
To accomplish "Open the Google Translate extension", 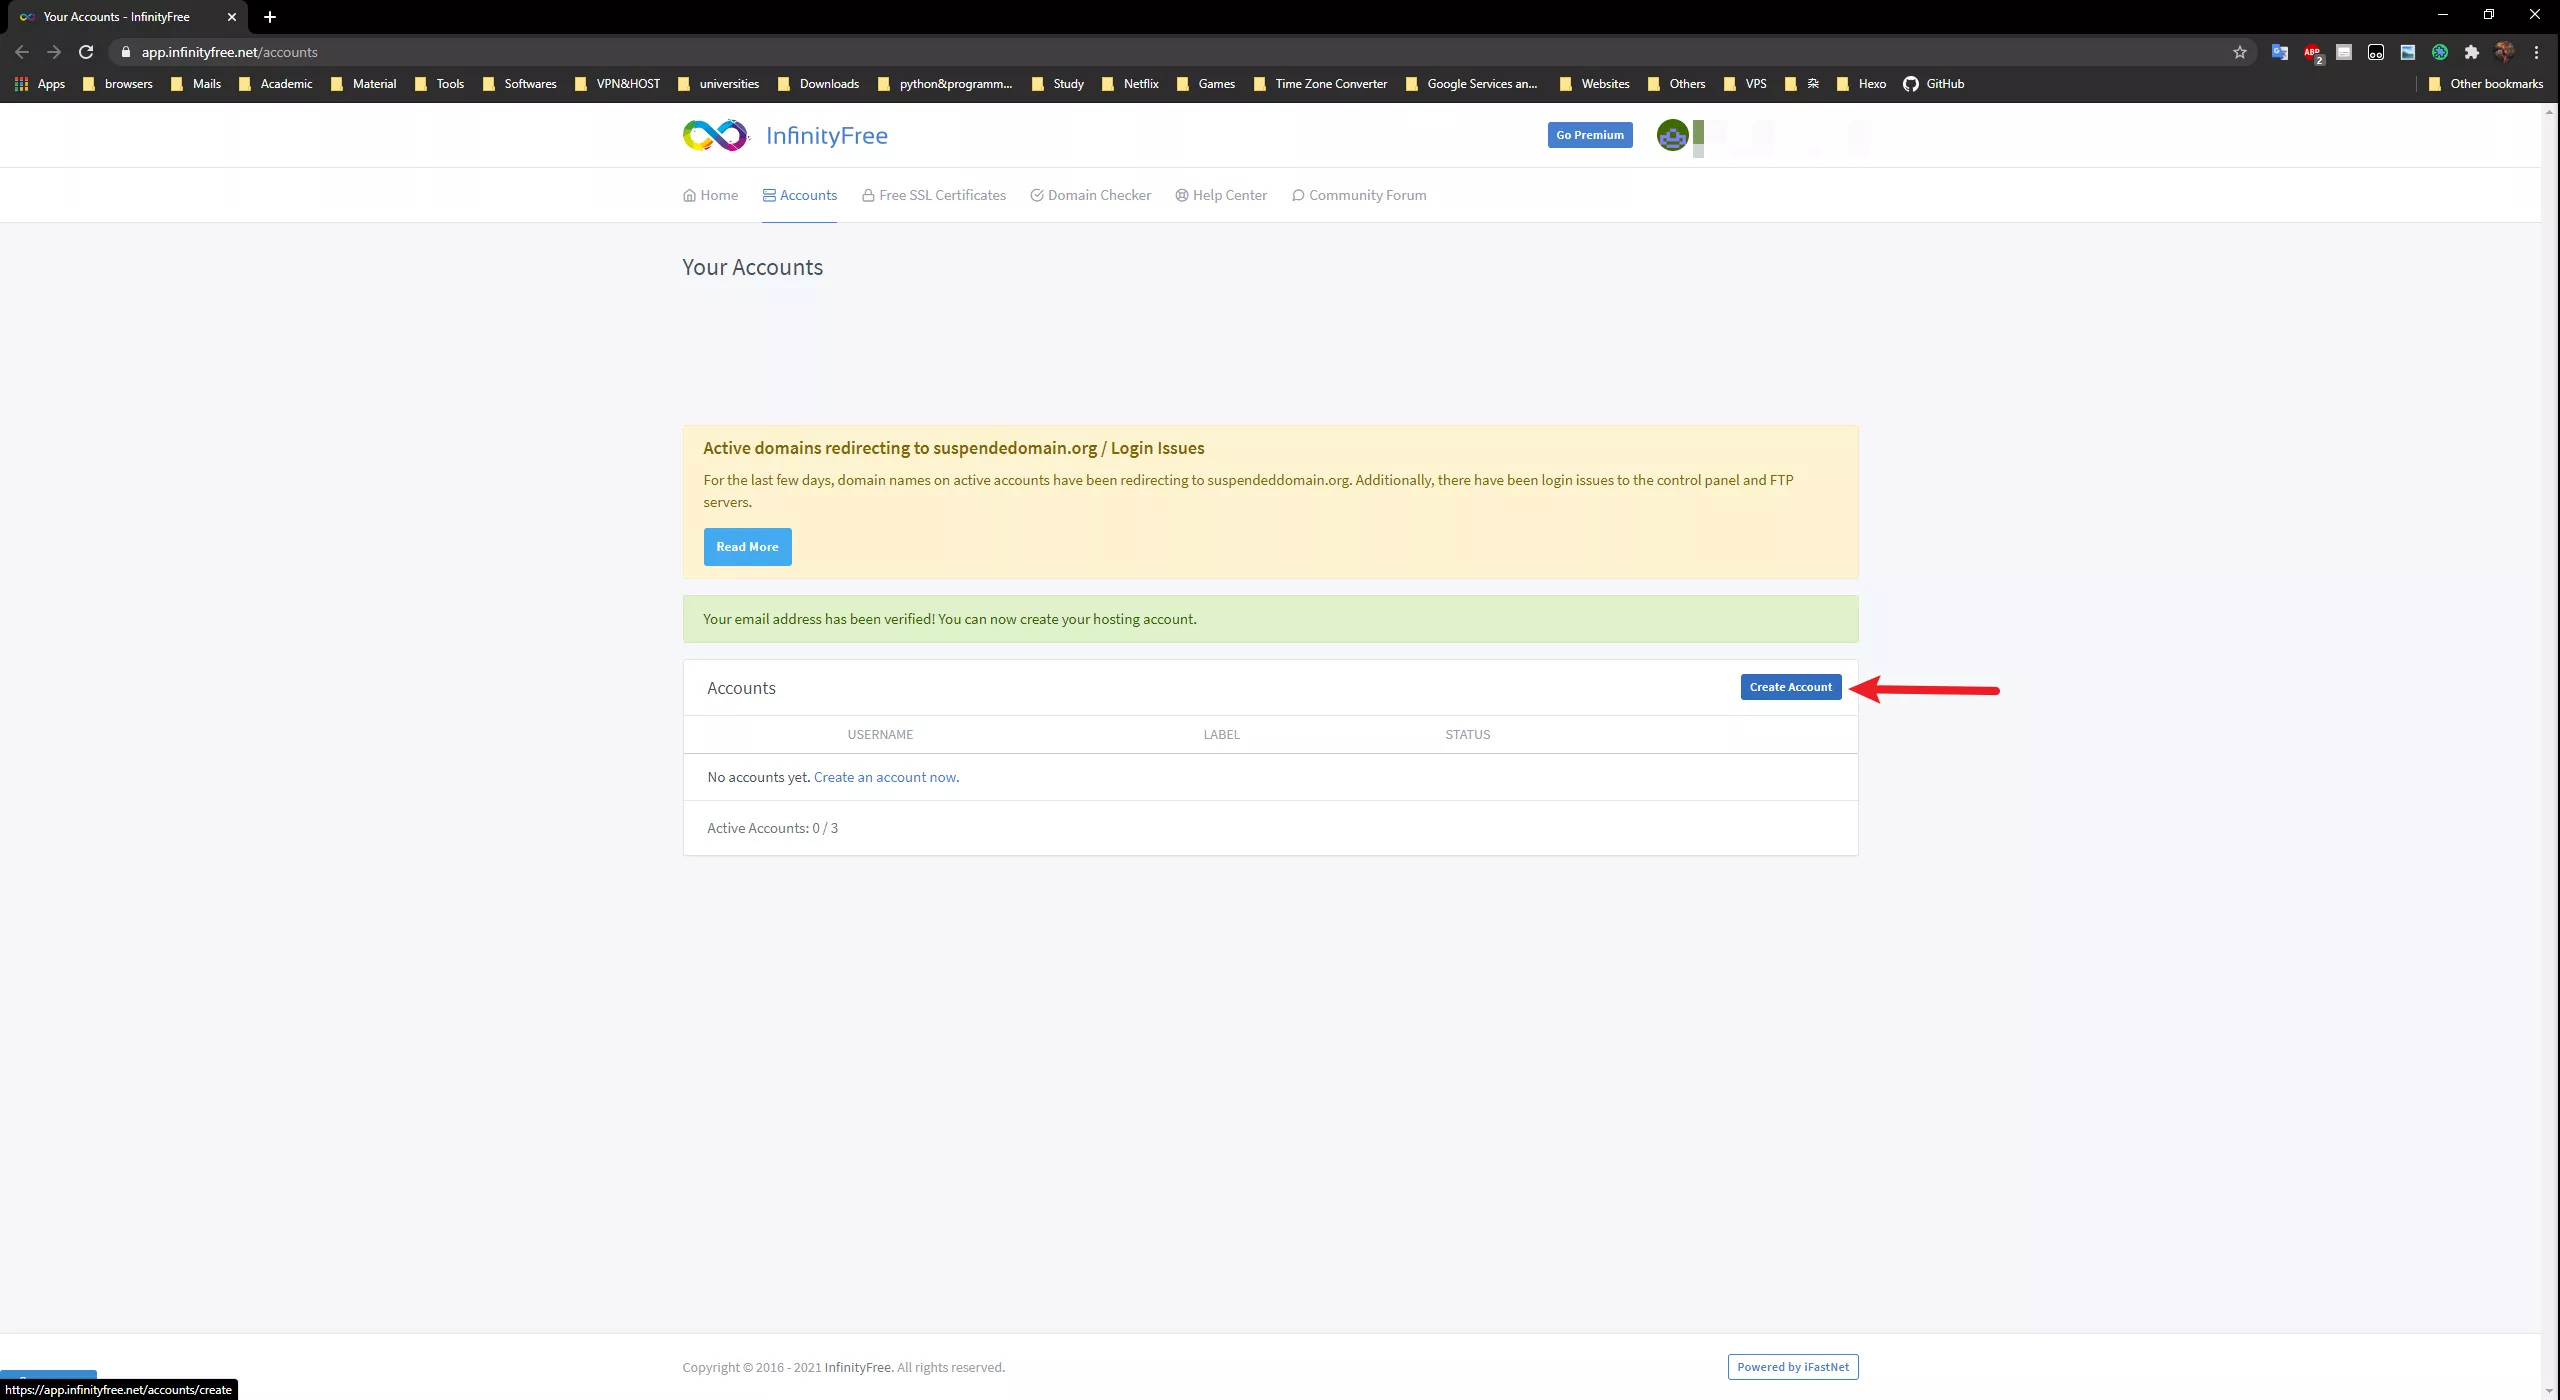I will coord(2279,52).
